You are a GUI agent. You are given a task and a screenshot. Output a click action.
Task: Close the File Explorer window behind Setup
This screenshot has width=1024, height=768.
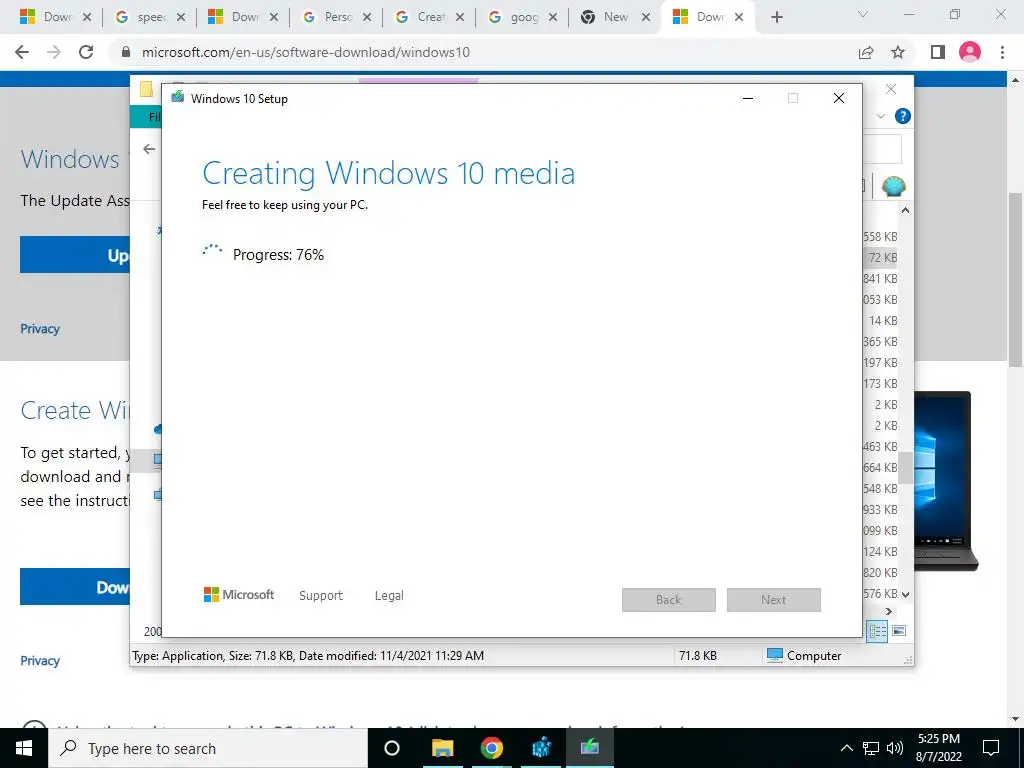click(891, 89)
